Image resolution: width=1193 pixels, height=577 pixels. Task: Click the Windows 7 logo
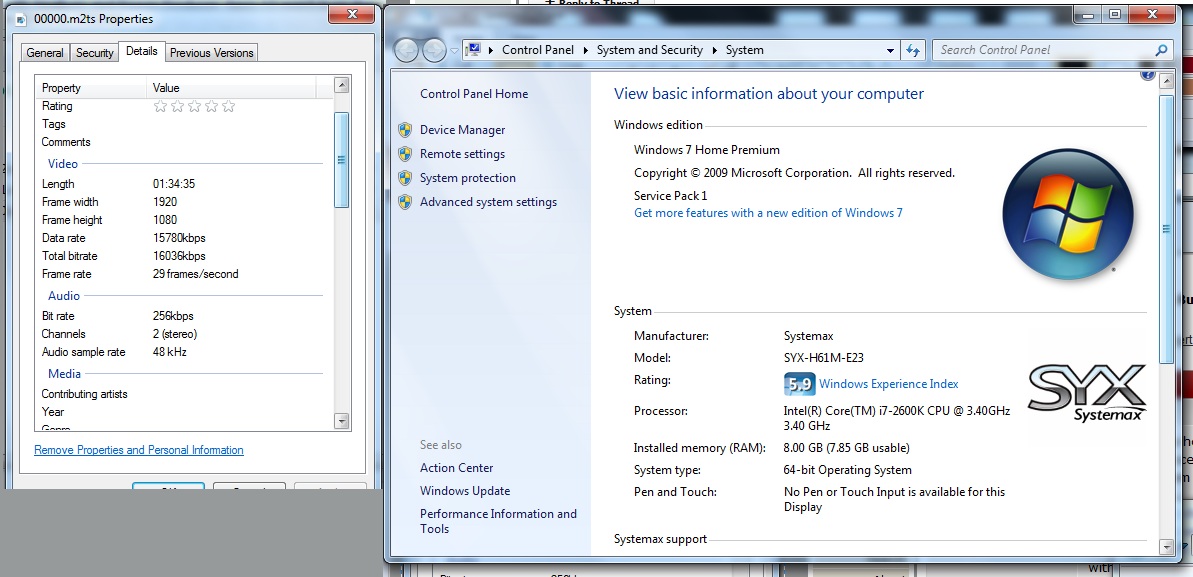[x=1068, y=214]
